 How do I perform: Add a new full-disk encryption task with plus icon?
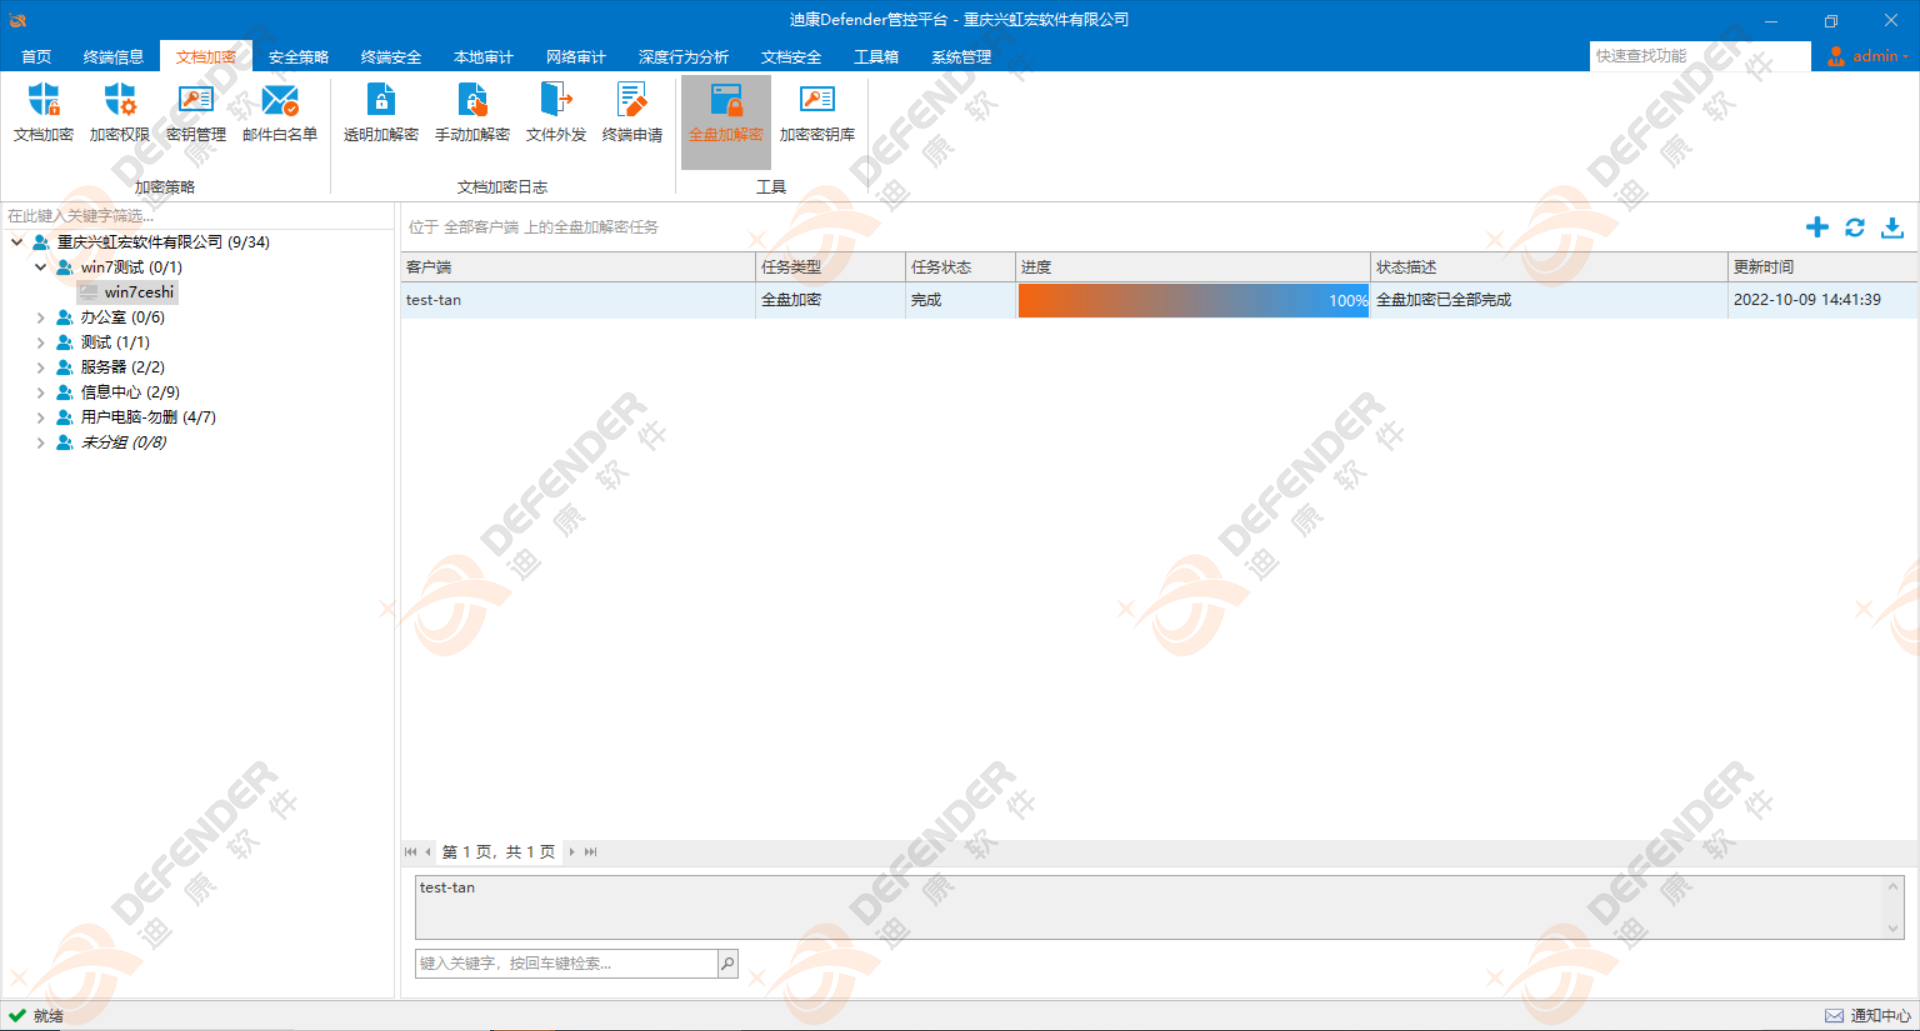click(x=1817, y=227)
